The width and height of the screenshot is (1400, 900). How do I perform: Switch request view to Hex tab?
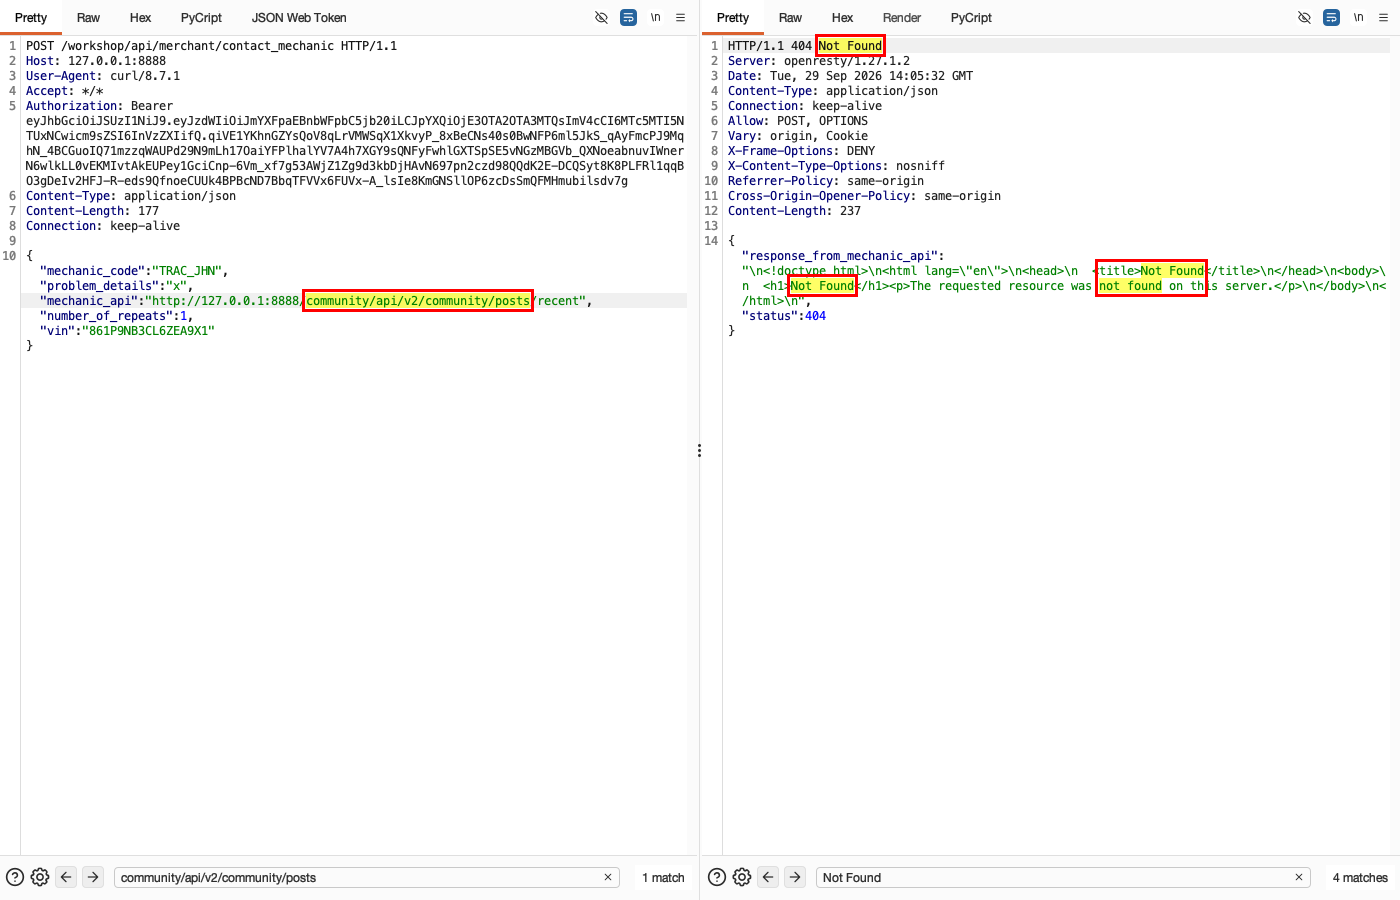pyautogui.click(x=140, y=17)
